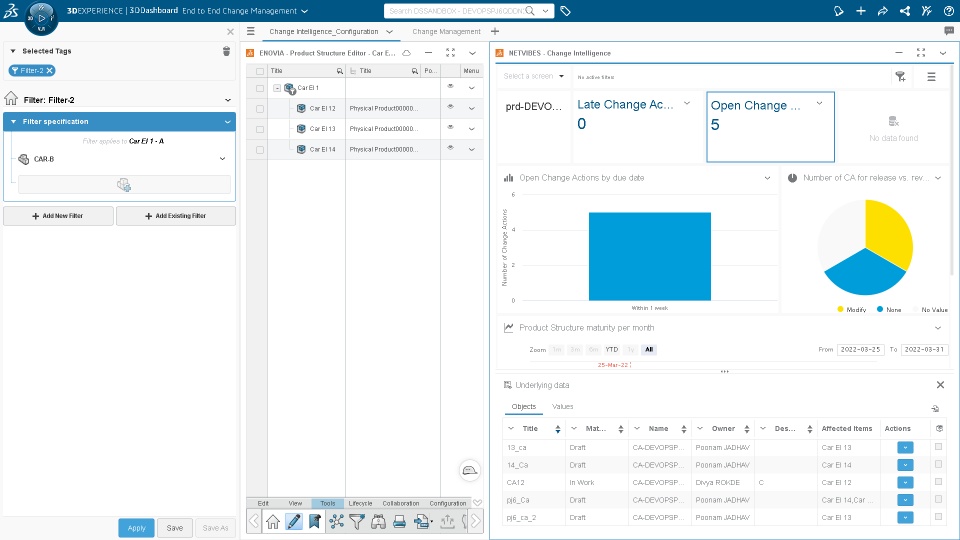
Task: Collapse the Car El 1 tree node
Action: [x=277, y=88]
